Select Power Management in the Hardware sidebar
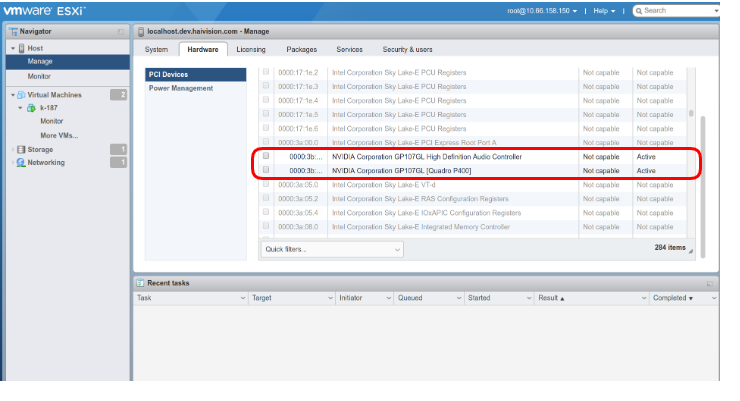Screen dimensions: 740x401 click(181, 88)
